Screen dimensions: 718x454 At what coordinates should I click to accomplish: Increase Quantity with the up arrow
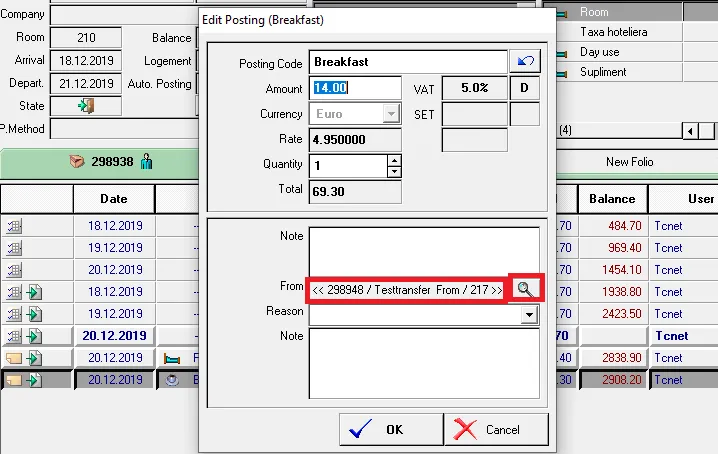tap(394, 160)
